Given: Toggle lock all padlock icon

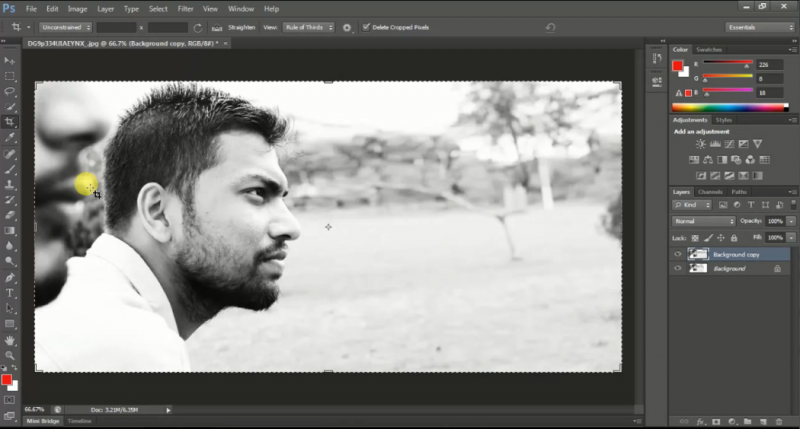Looking at the screenshot, I should pos(734,238).
